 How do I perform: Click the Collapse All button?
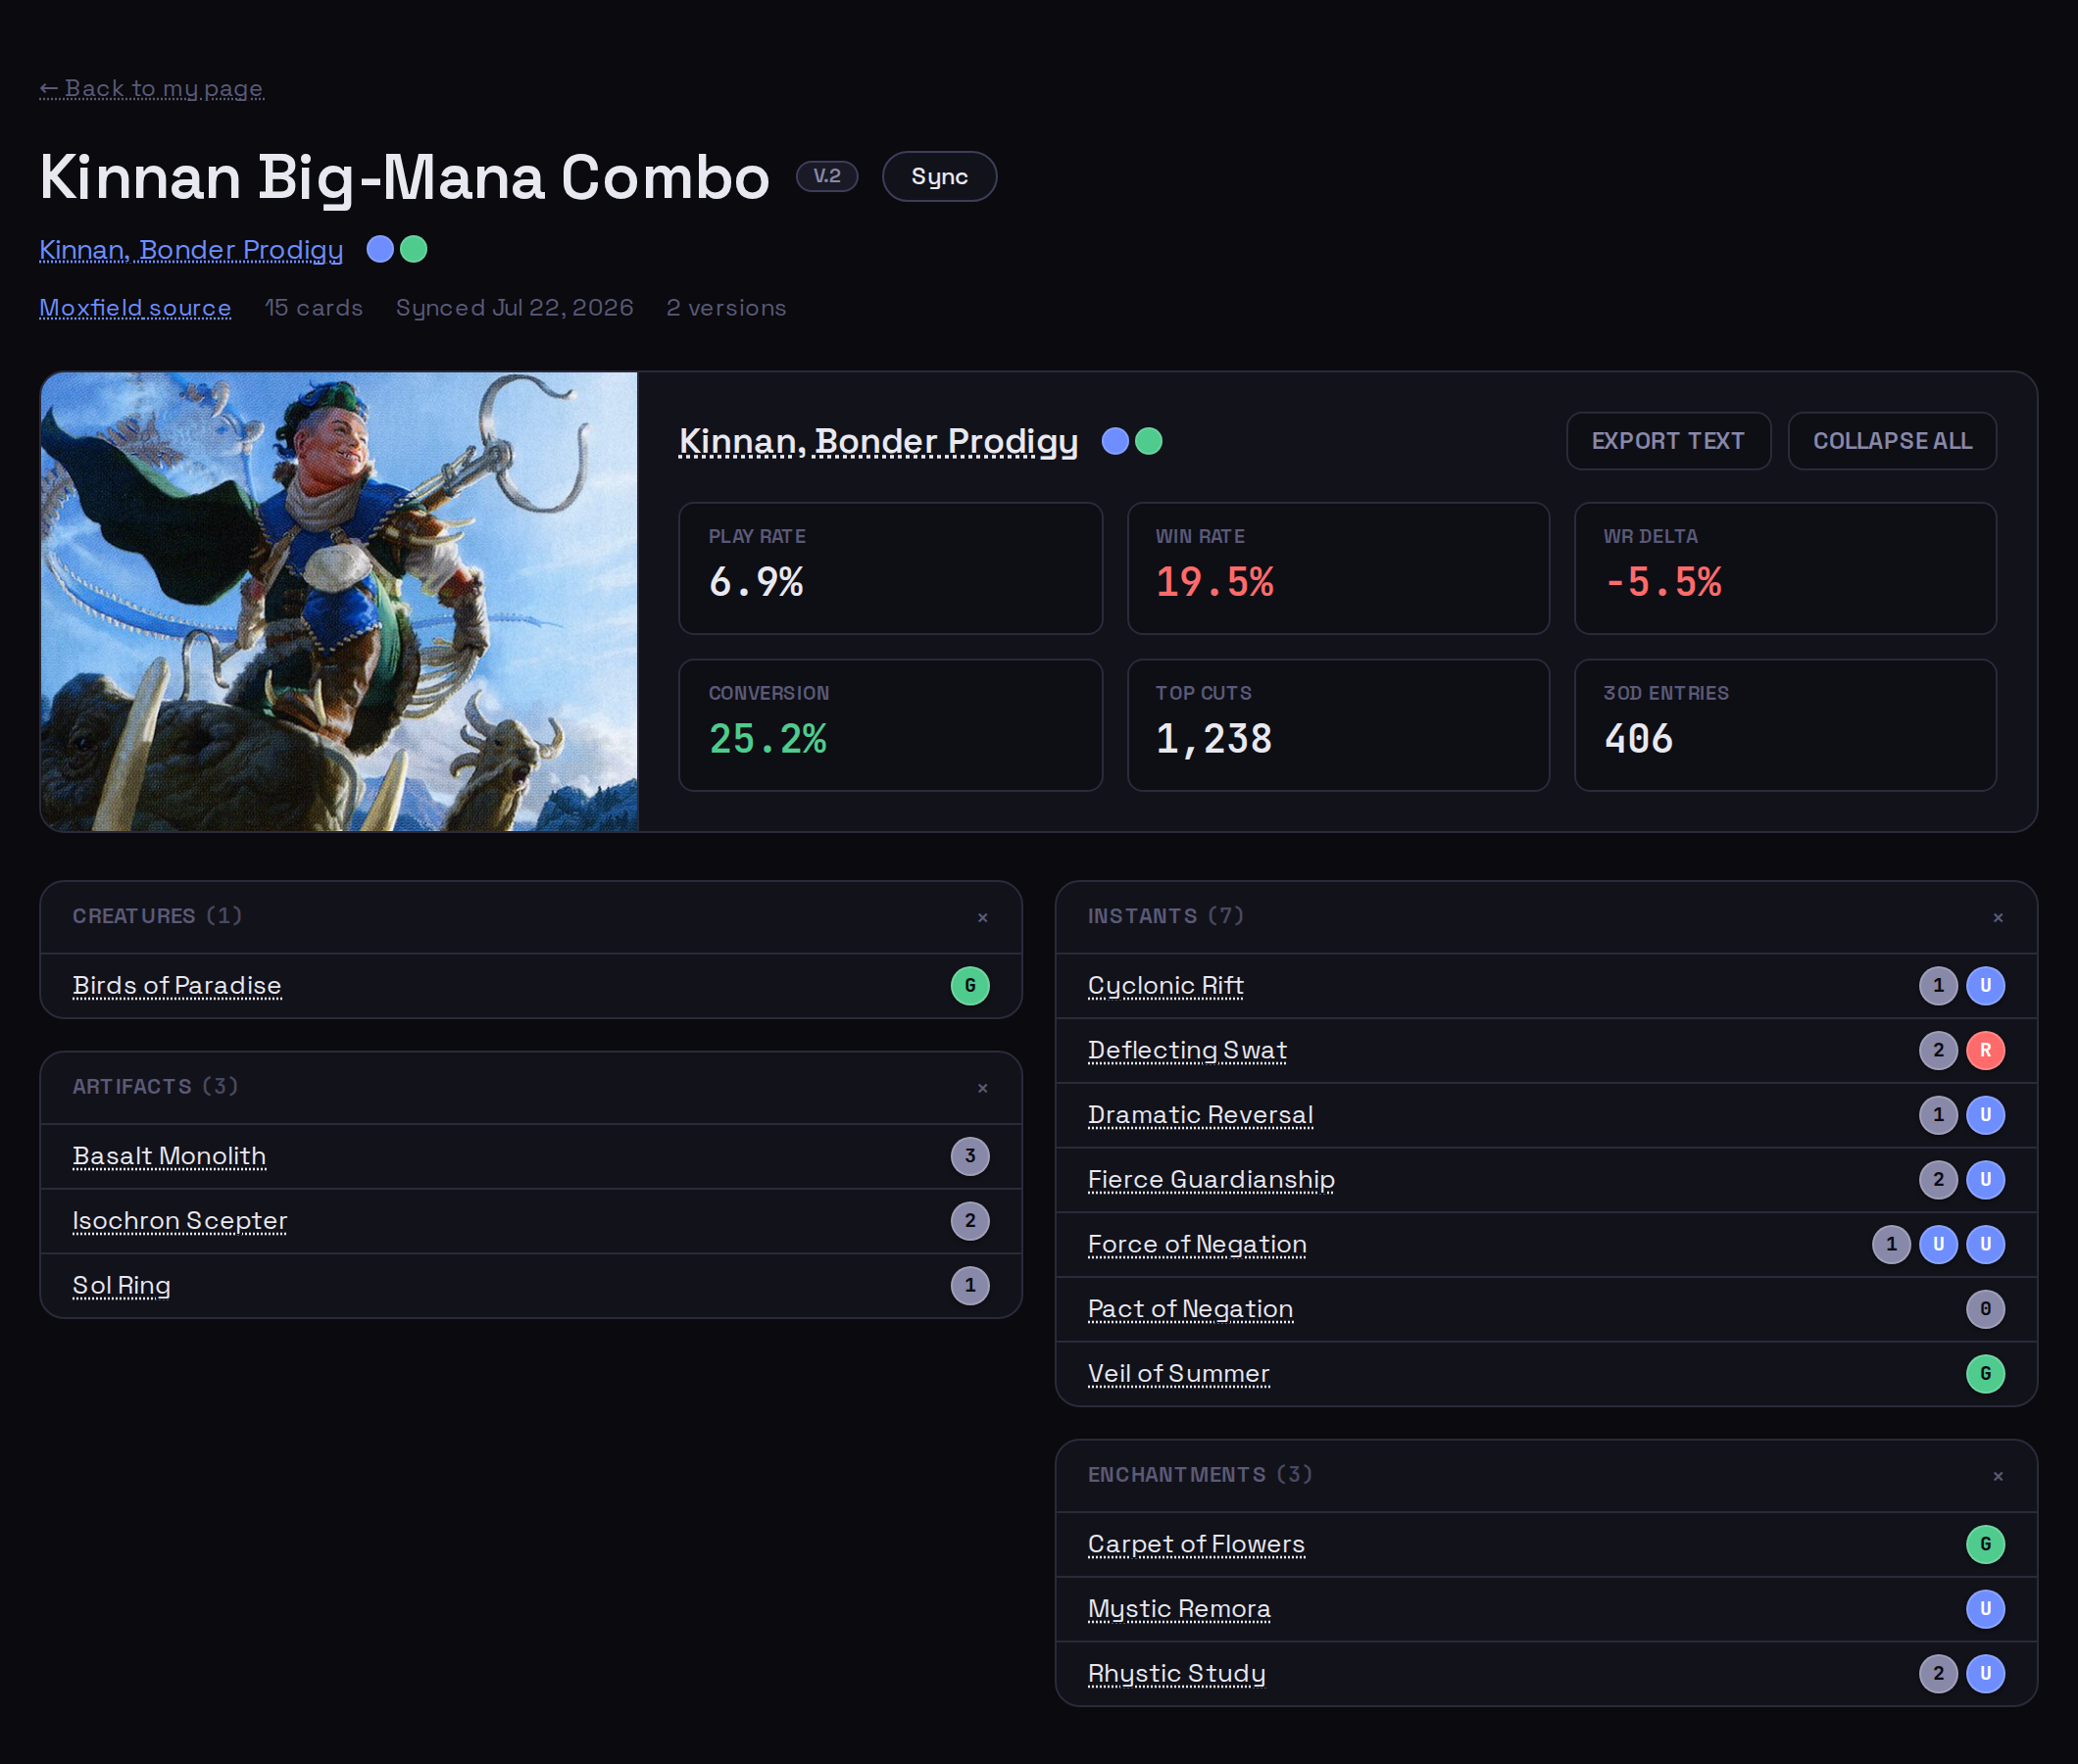click(1892, 441)
